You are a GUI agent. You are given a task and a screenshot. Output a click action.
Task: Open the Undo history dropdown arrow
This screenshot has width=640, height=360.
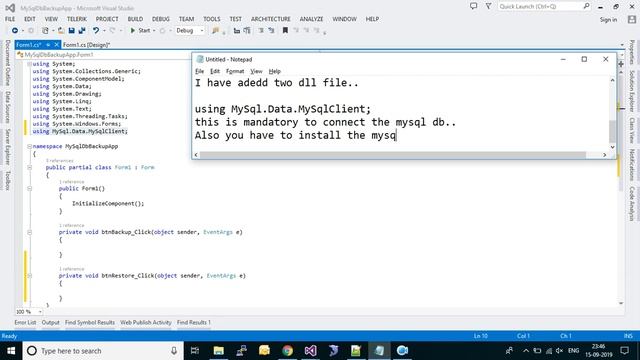[104, 31]
